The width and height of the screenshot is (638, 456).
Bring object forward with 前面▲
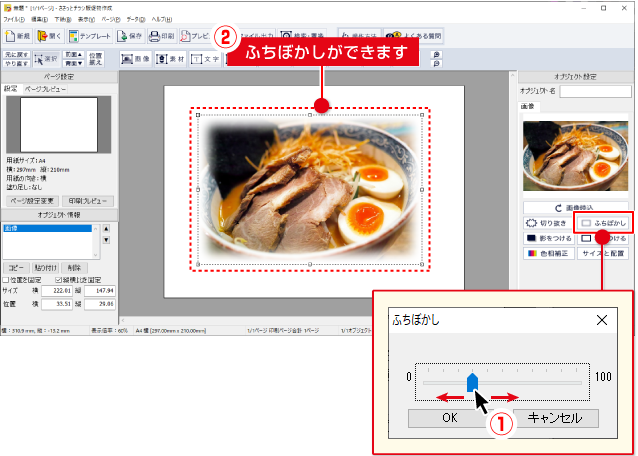(74, 55)
